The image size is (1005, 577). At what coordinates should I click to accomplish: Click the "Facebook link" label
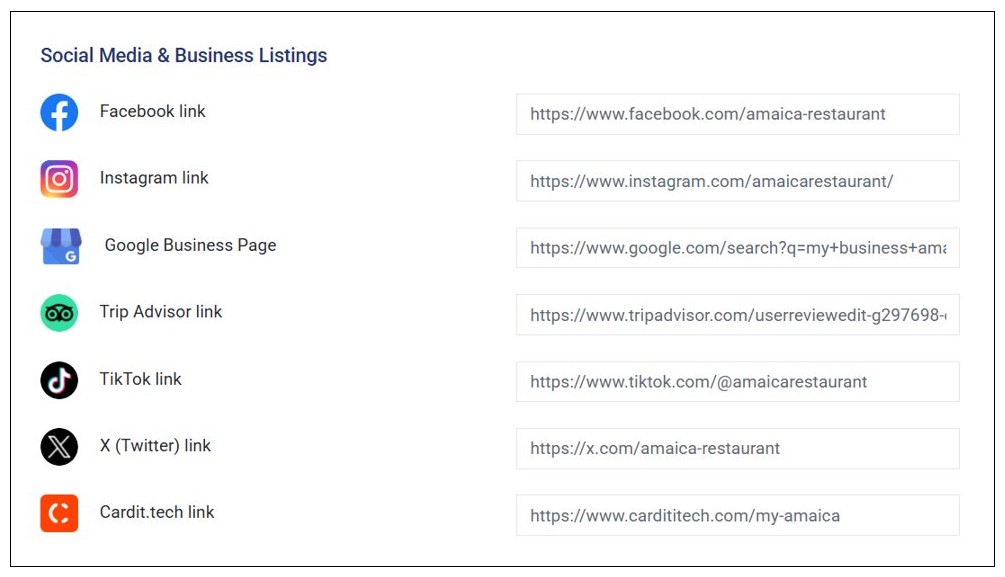point(152,111)
